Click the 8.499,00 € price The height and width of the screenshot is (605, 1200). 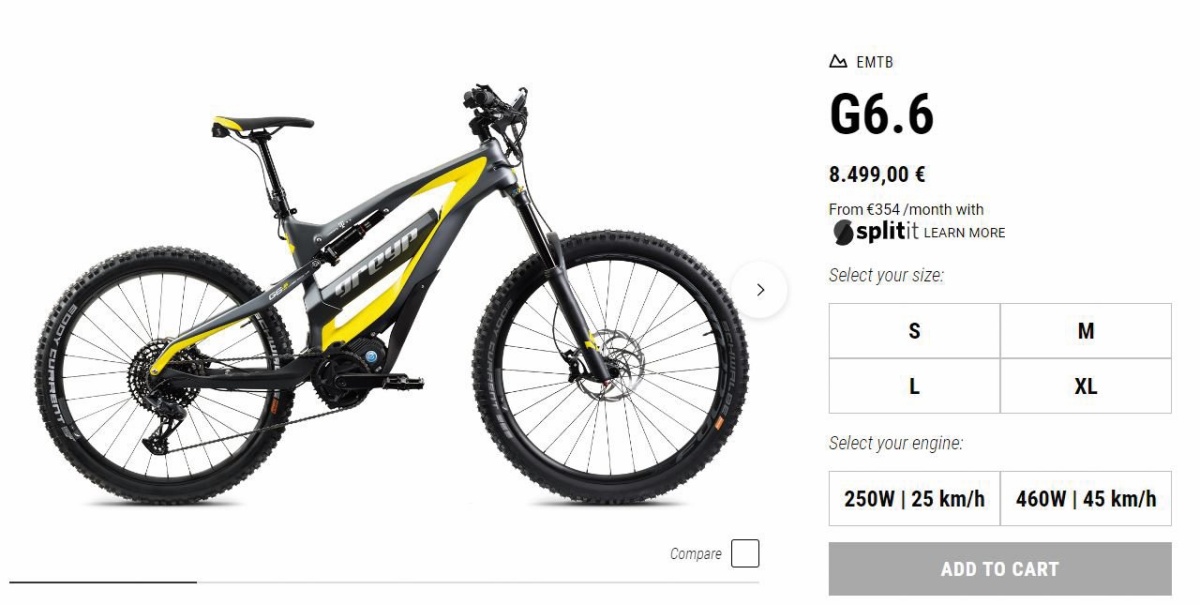(877, 175)
